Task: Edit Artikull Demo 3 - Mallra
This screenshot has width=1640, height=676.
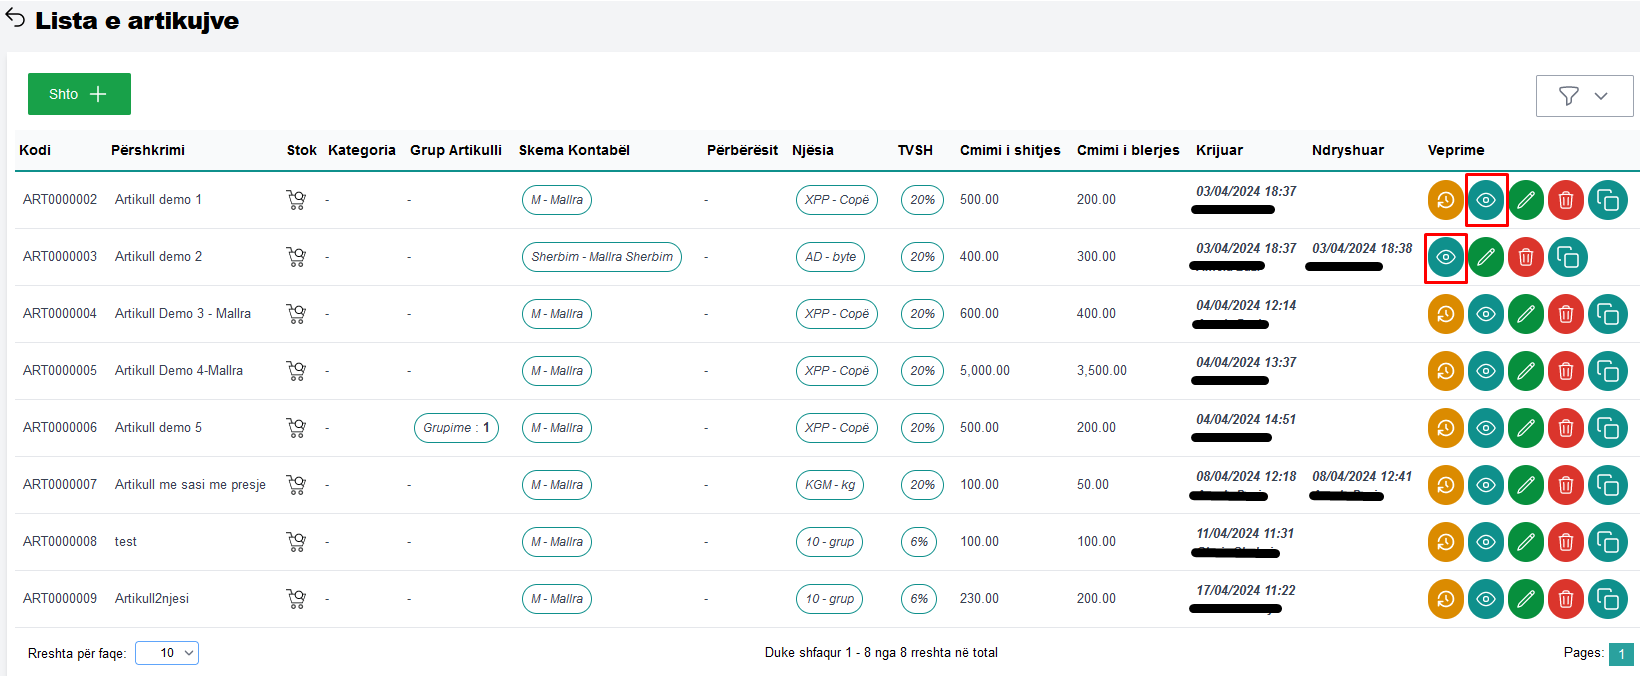Action: [x=1525, y=314]
